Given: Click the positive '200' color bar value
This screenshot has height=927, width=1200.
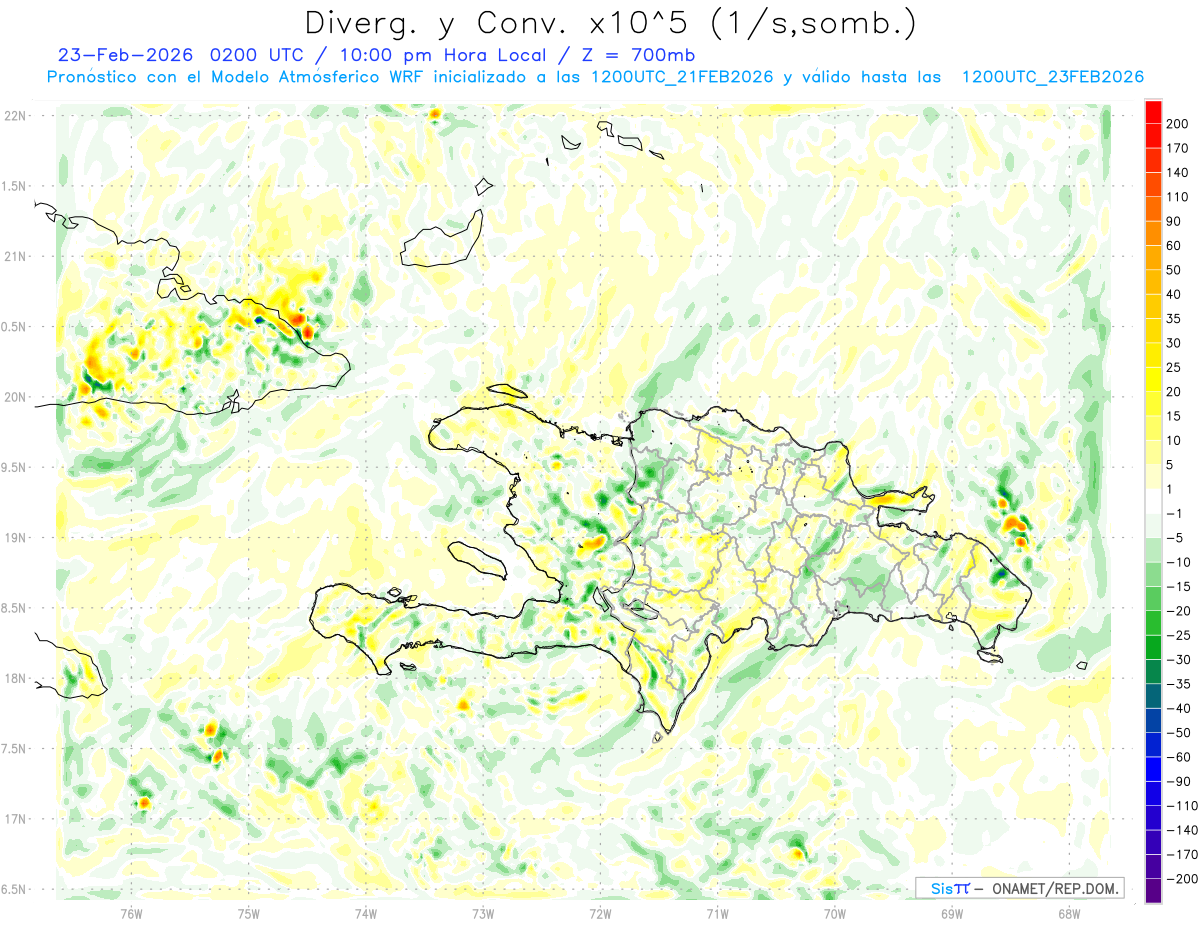Looking at the screenshot, I should (x=1178, y=124).
